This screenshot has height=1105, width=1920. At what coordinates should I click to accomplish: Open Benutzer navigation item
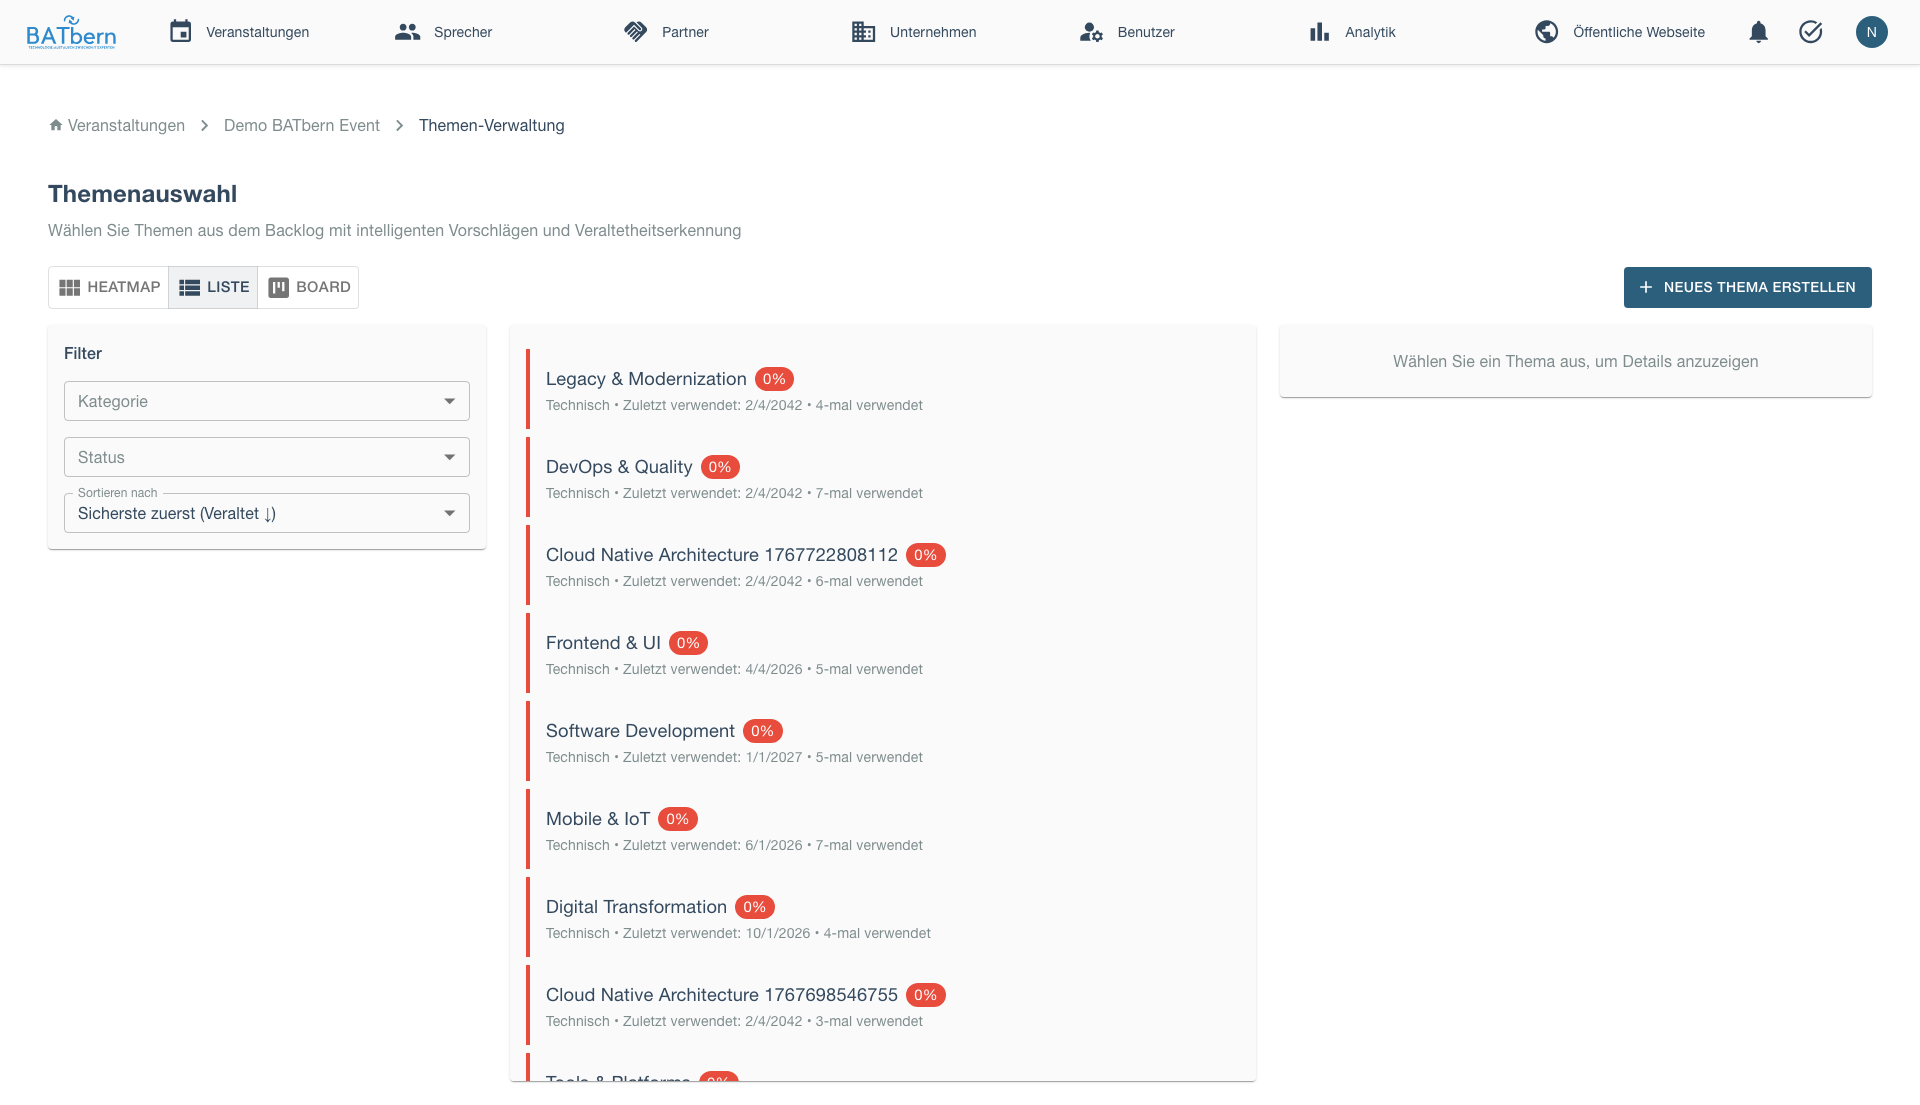click(1127, 32)
